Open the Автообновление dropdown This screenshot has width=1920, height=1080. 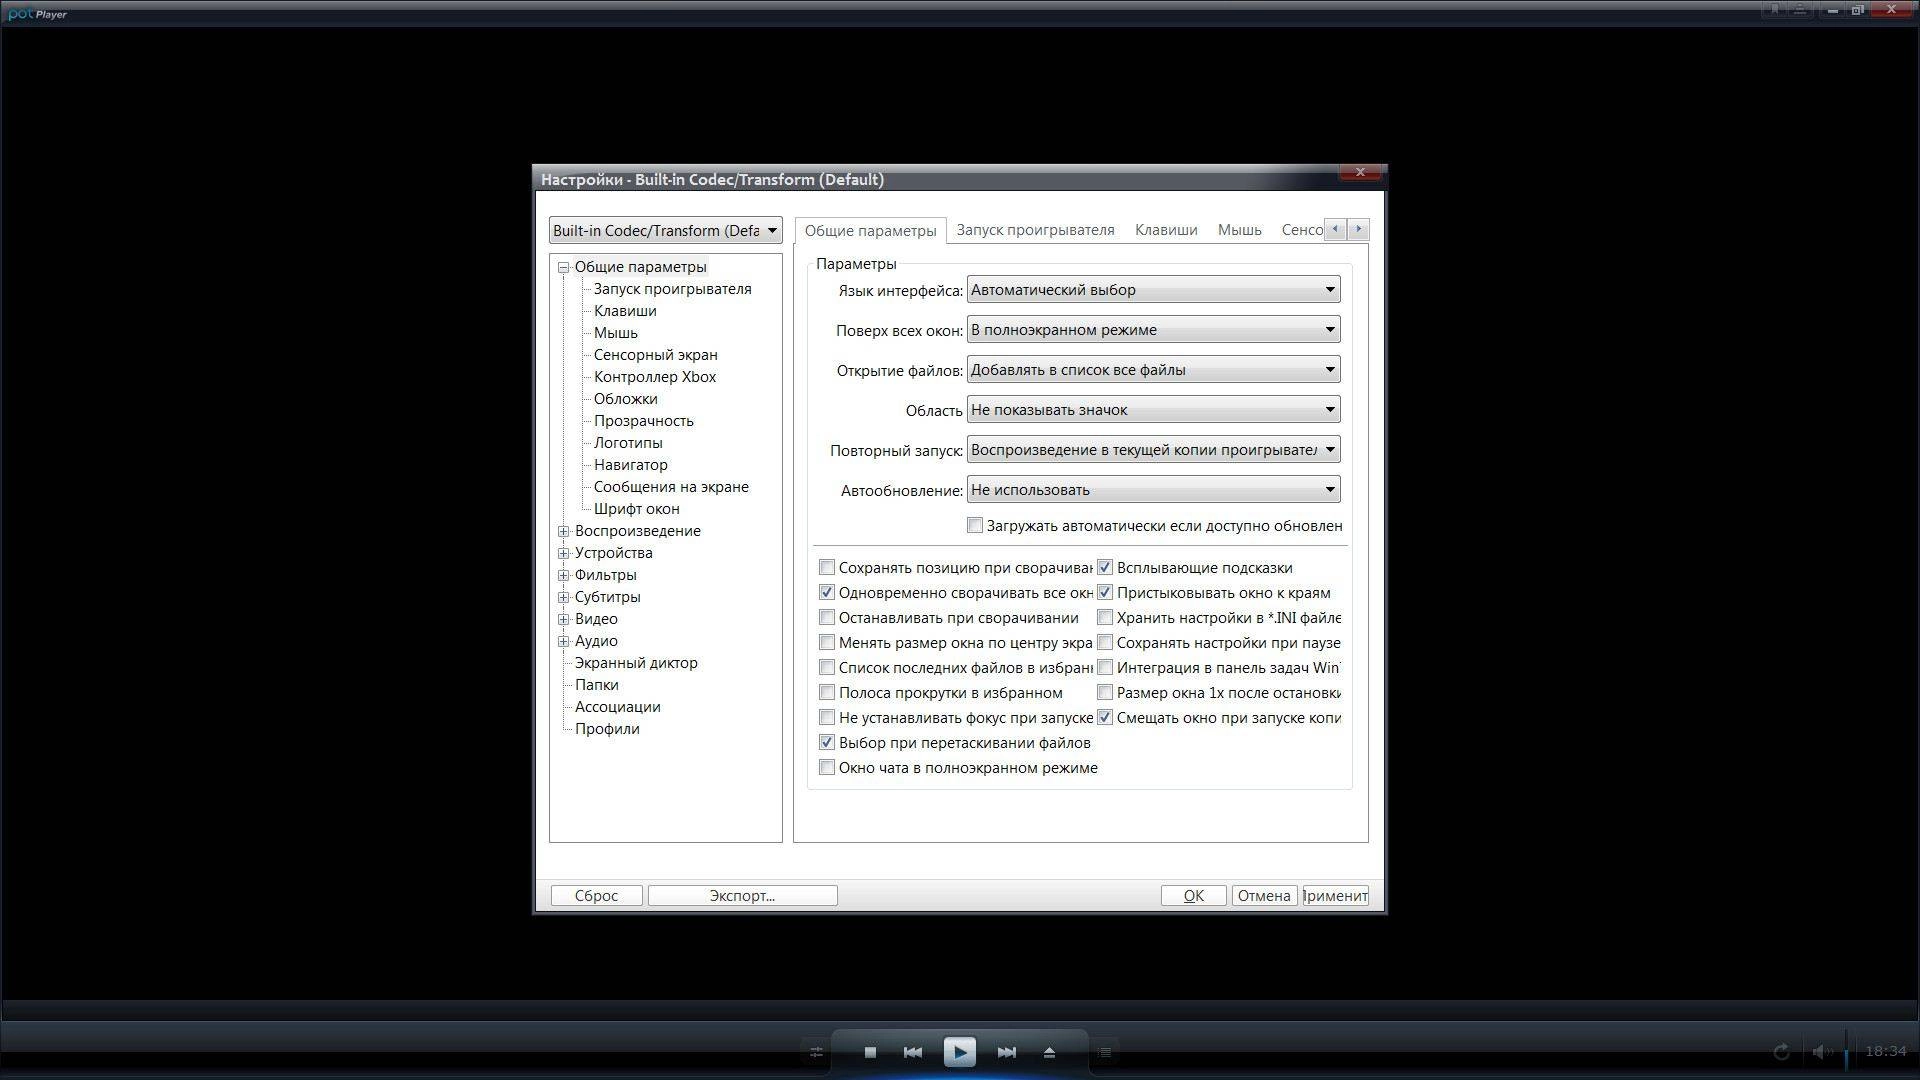pos(1153,490)
